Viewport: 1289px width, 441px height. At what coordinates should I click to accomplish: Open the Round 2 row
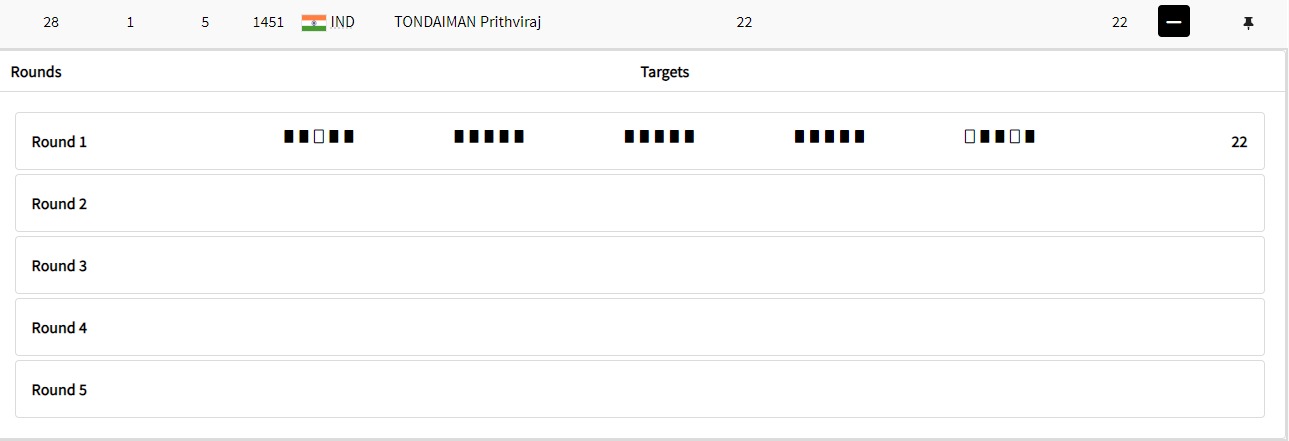tap(640, 203)
